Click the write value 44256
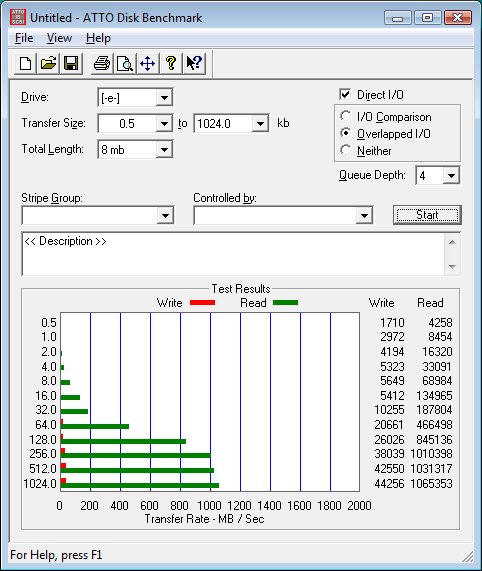Screen dimensions: 482x571 click(389, 484)
